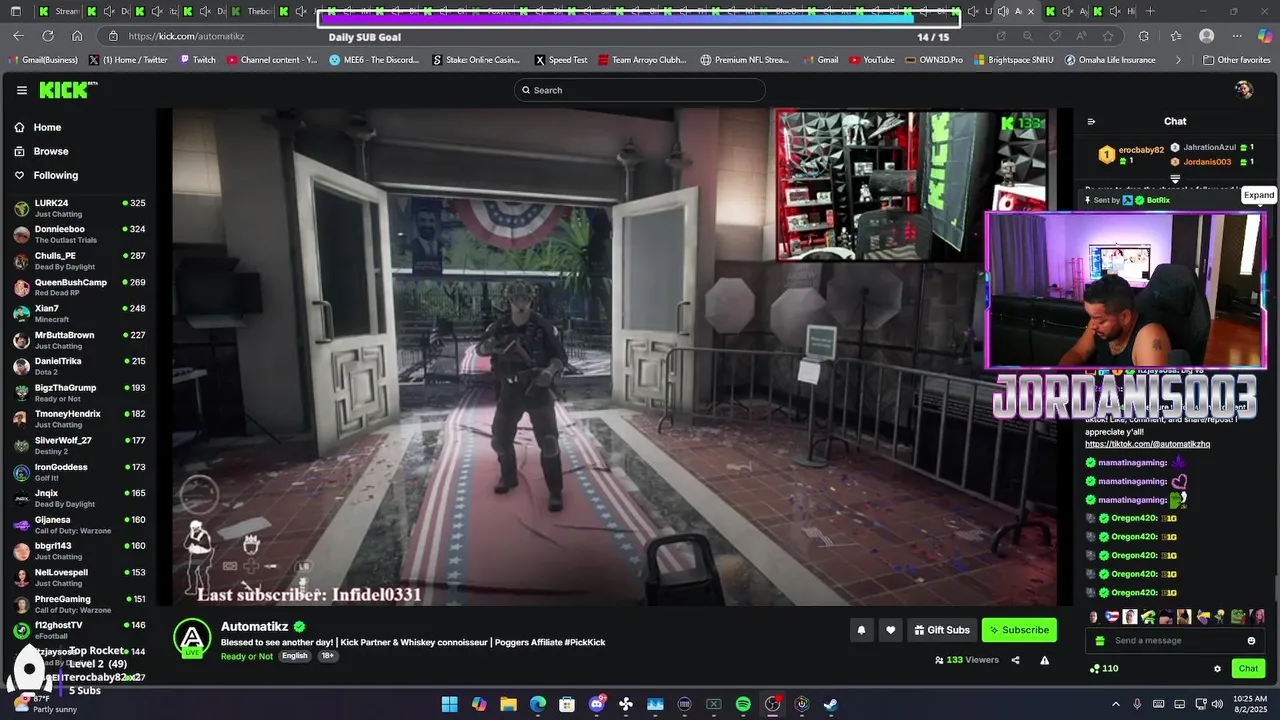
Task: Click the notification bell on Automatikz channel
Action: coord(861,630)
